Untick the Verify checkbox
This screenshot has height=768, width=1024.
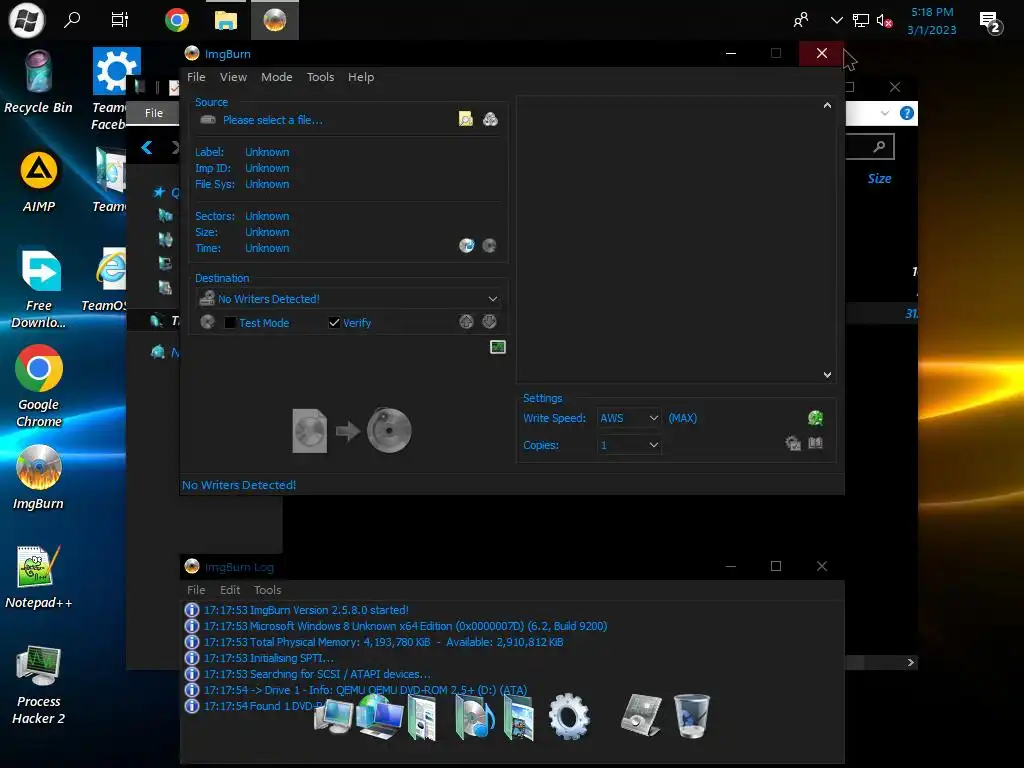pos(334,323)
